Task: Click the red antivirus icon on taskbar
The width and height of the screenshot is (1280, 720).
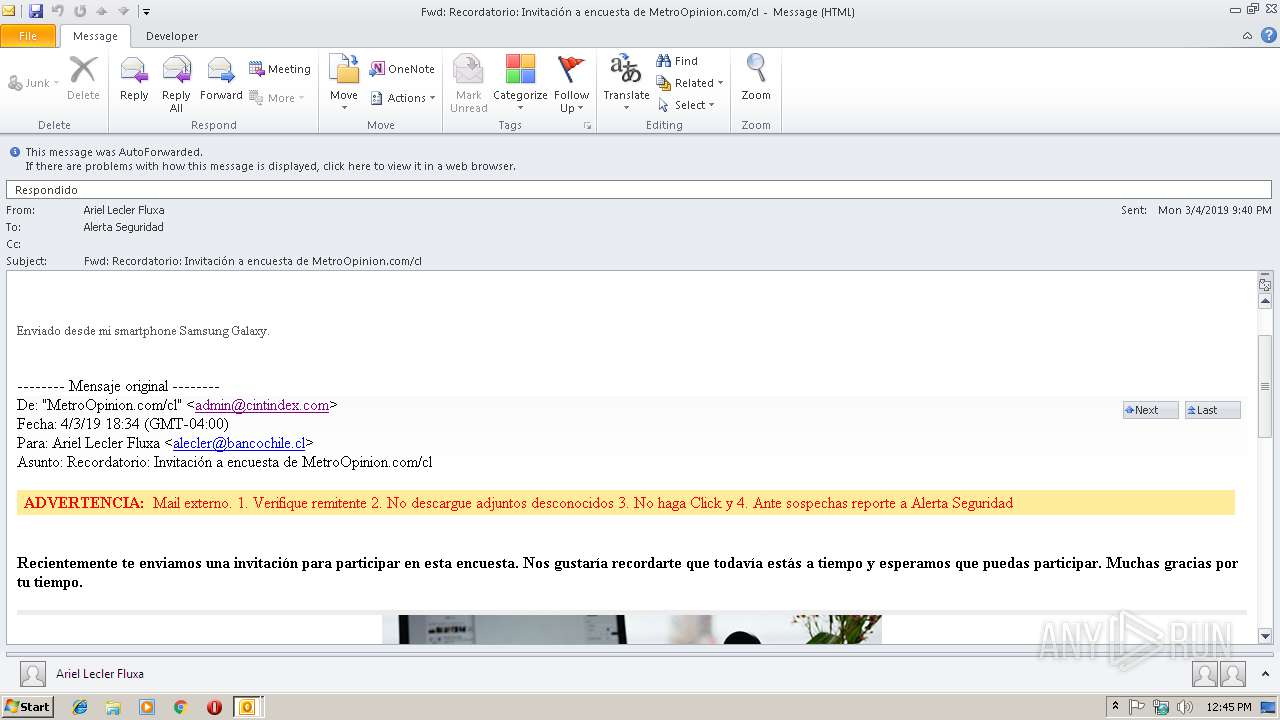Action: [x=214, y=707]
